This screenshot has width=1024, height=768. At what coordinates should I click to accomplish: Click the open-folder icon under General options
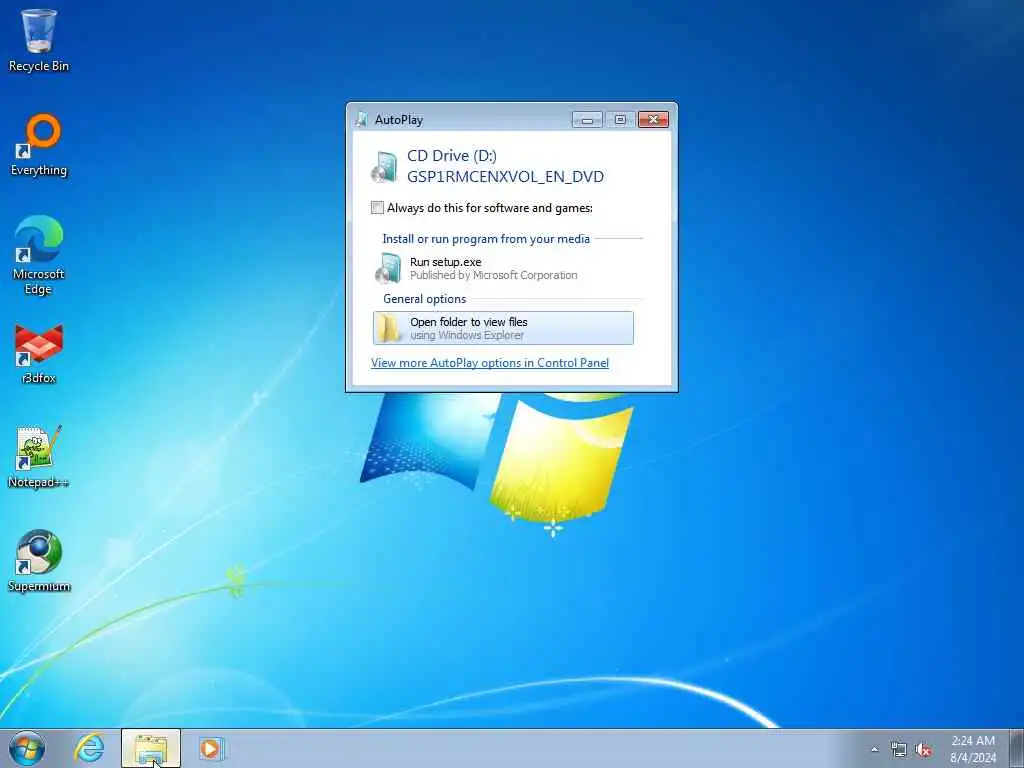pos(390,328)
